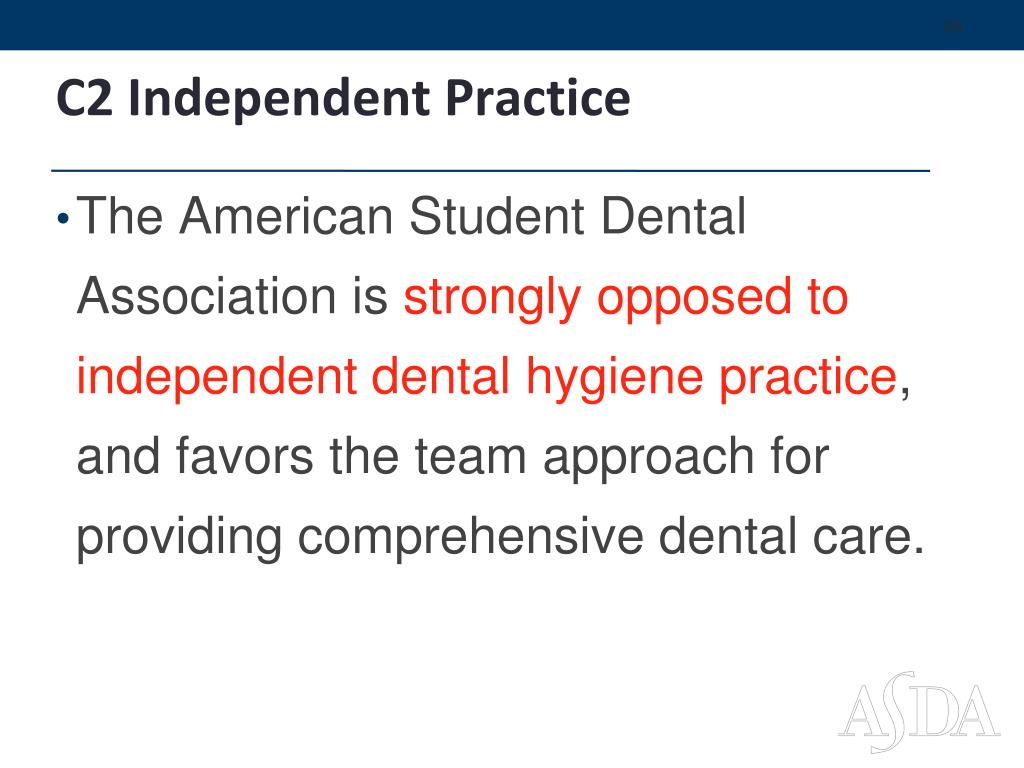Click the faint mark in the header bar
Viewport: 1024px width, 768px height.
(953, 26)
